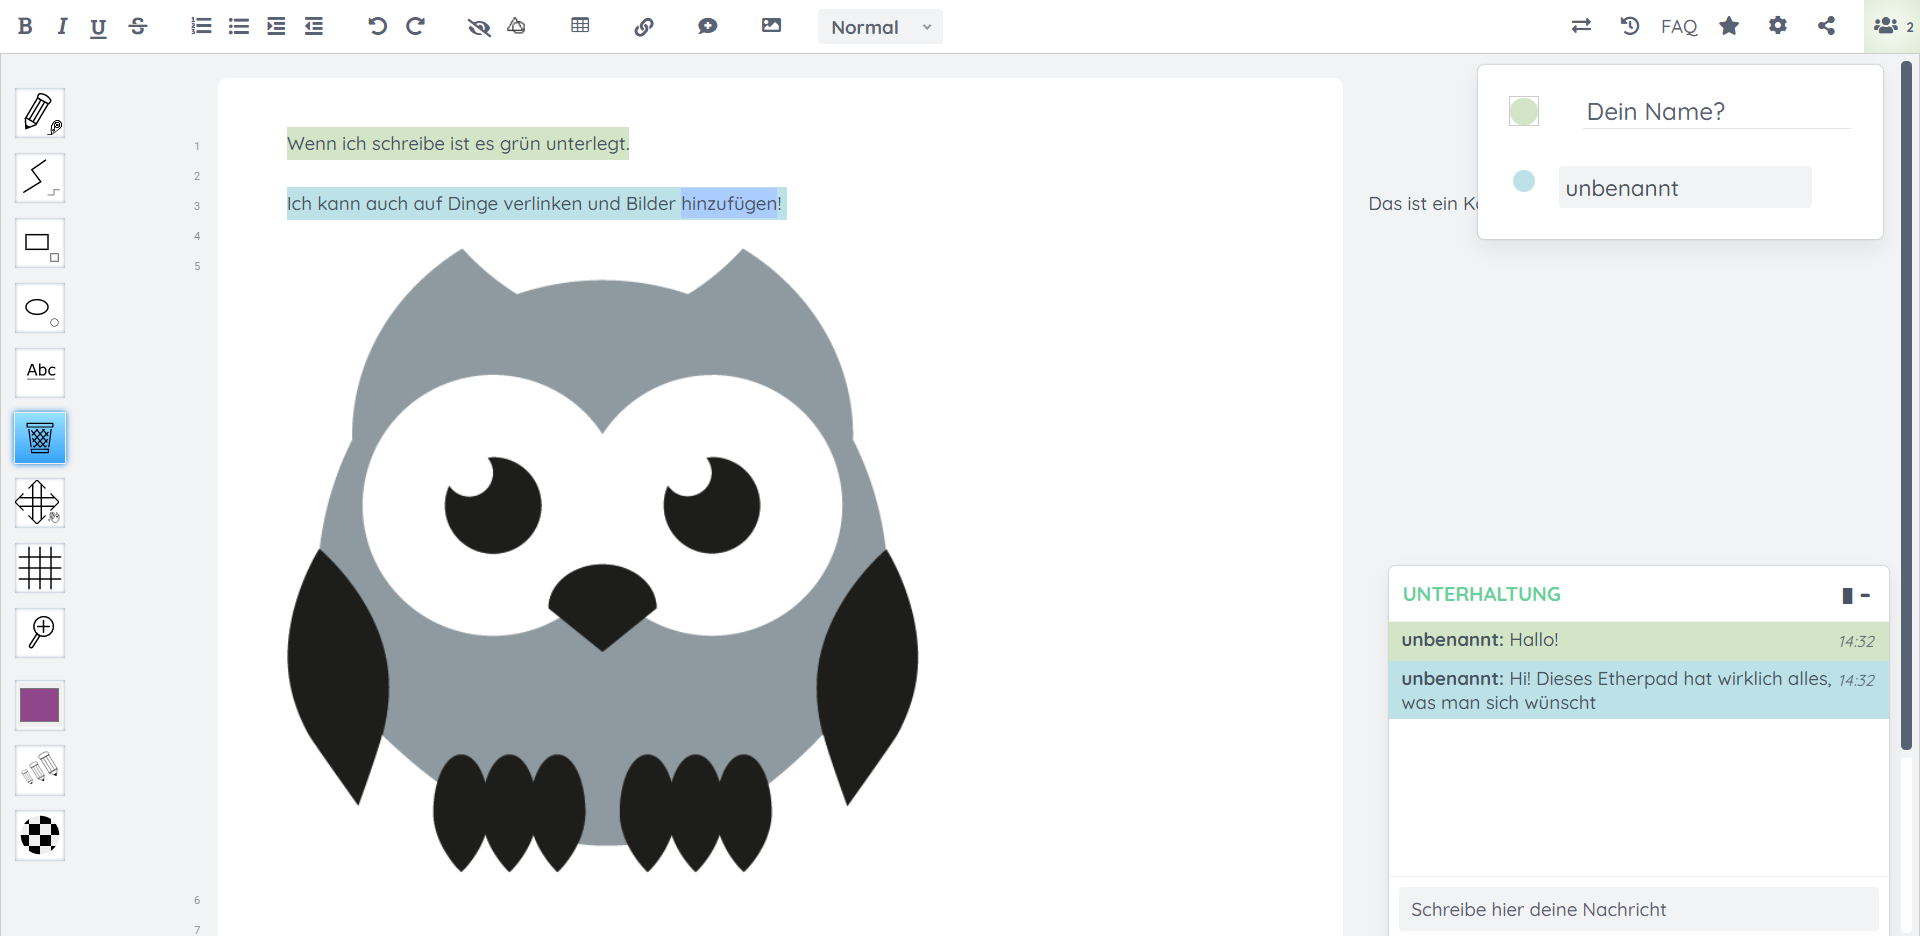Toggle the grid overlay in drawing tools
This screenshot has height=936, width=1920.
pos(40,568)
